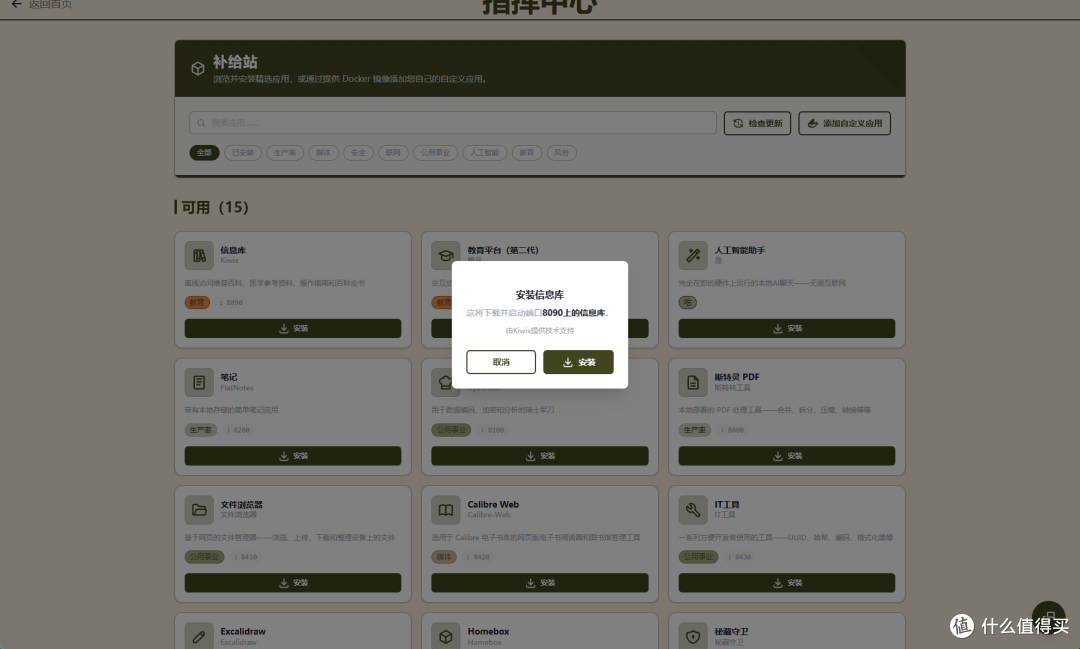Image resolution: width=1080 pixels, height=649 pixels.
Task: Click the Excalidraw pencil icon
Action: click(x=199, y=637)
